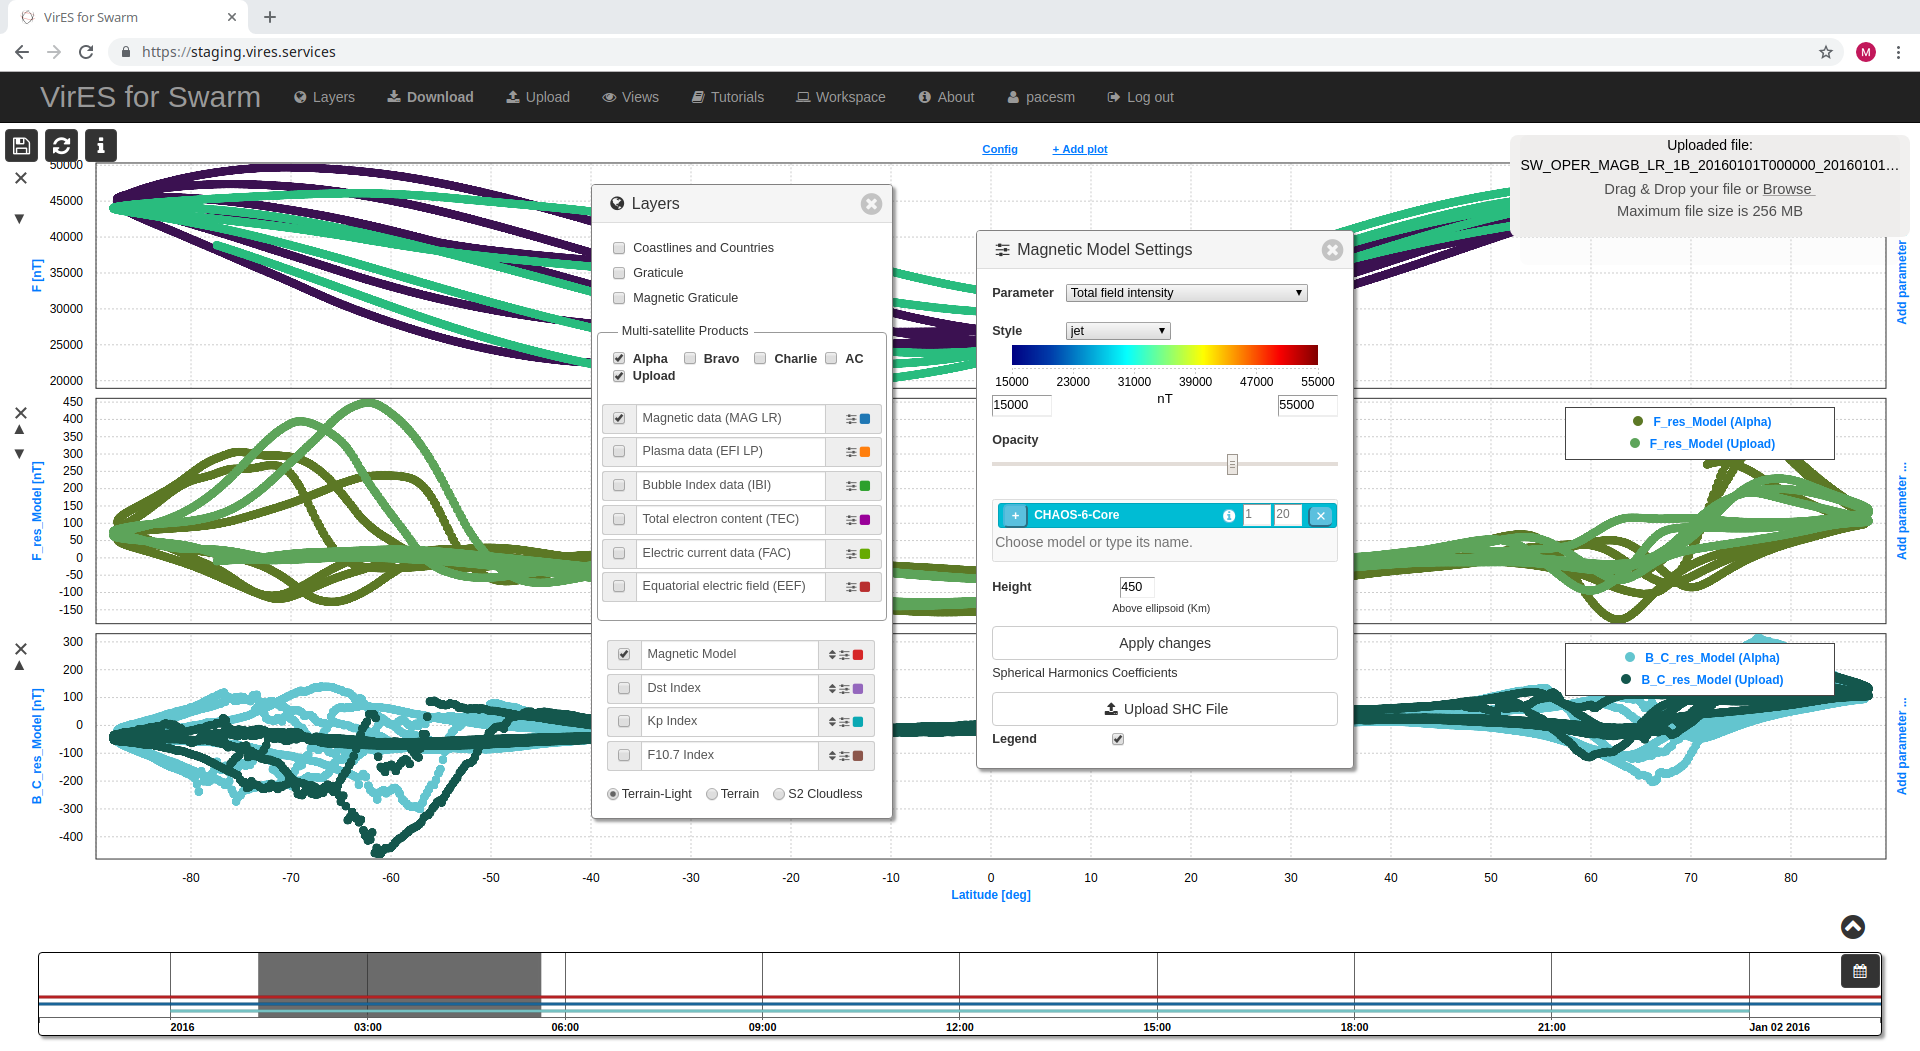Check the Bravo satellite product

690,358
